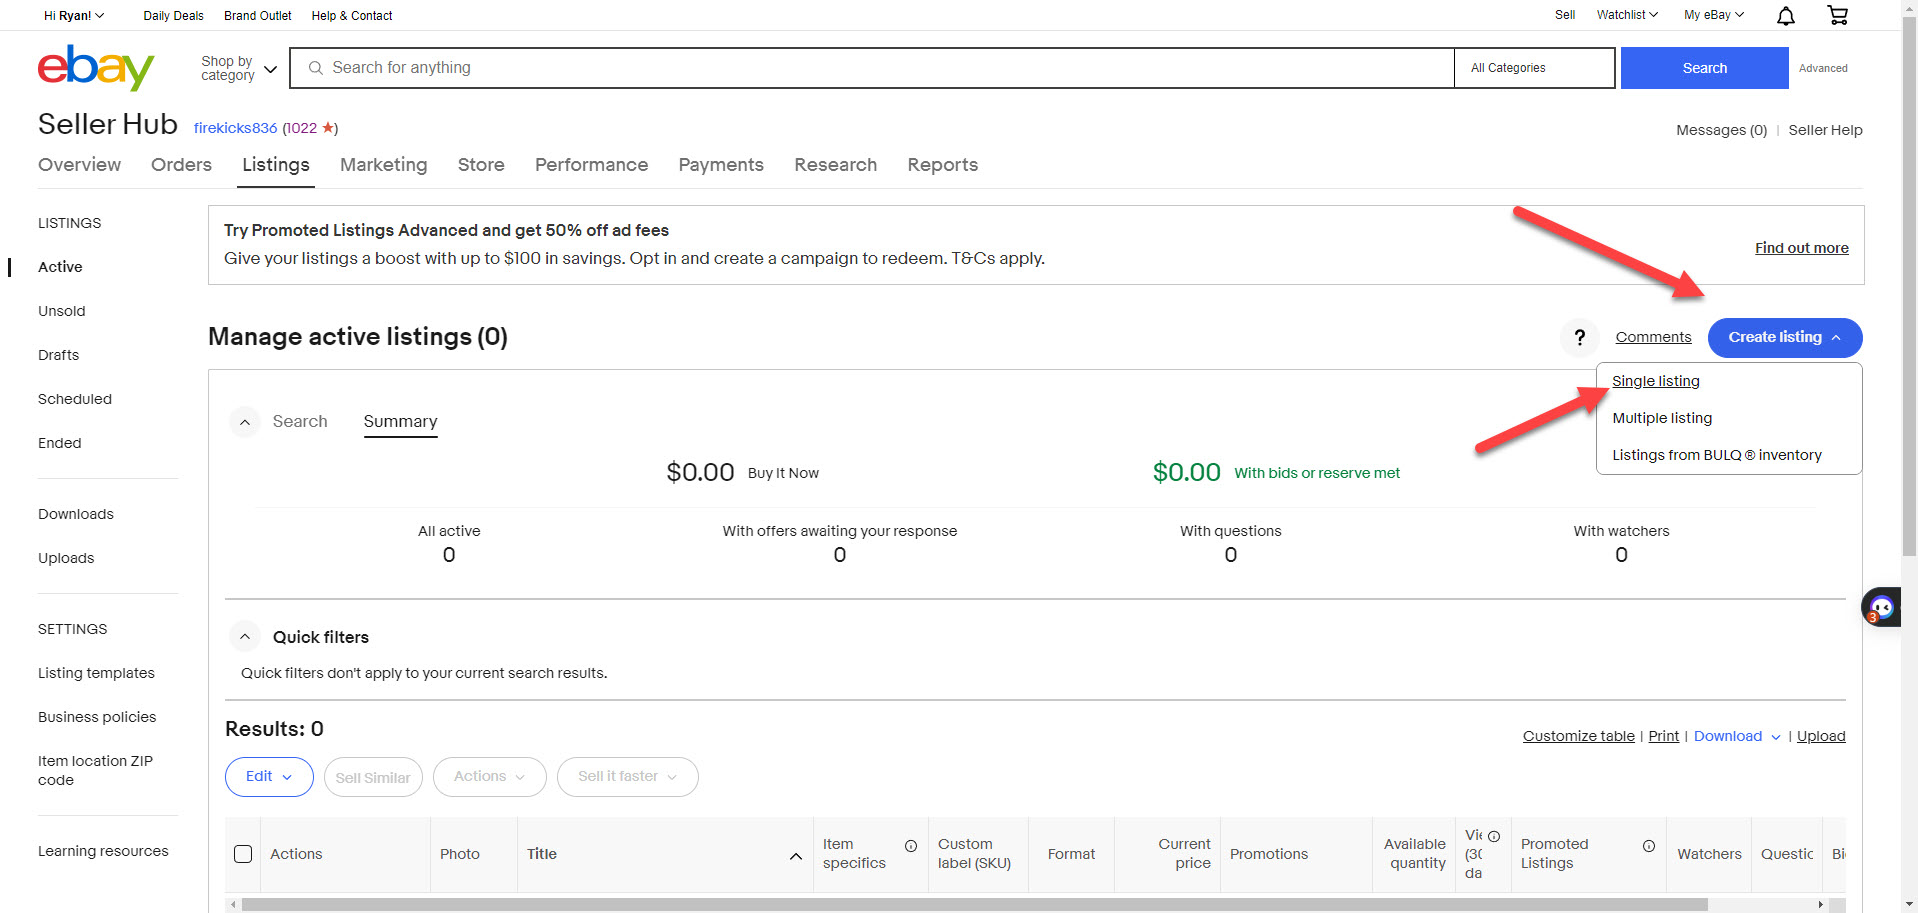Viewport: 1918px width, 913px height.
Task: Open the notifications bell
Action: tap(1786, 15)
